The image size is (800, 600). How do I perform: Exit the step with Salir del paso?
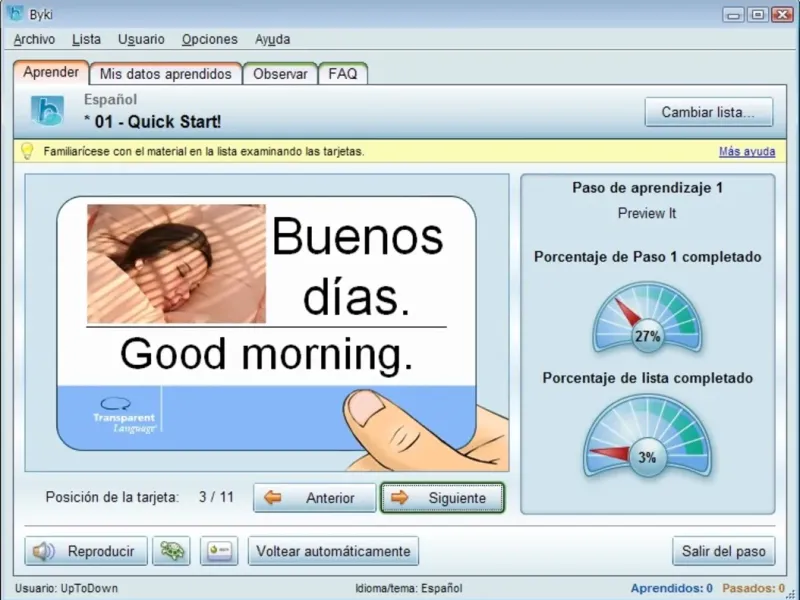[x=723, y=551]
